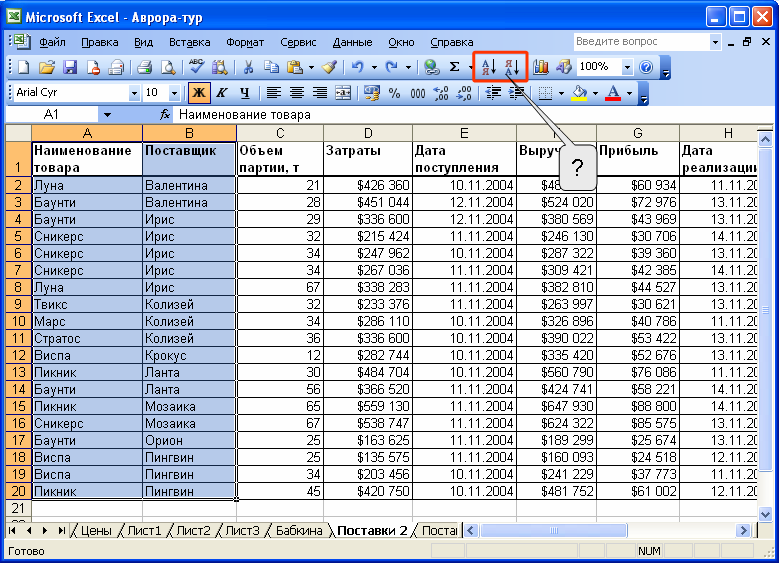Apply percent style format
The height and width of the screenshot is (563, 779).
coord(394,93)
